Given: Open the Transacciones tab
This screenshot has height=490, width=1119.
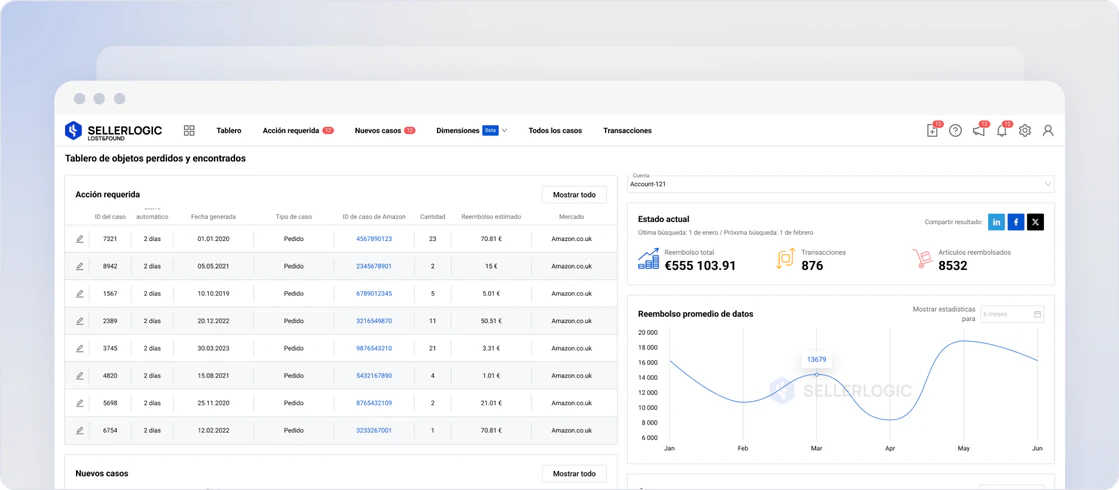Looking at the screenshot, I should pos(627,131).
